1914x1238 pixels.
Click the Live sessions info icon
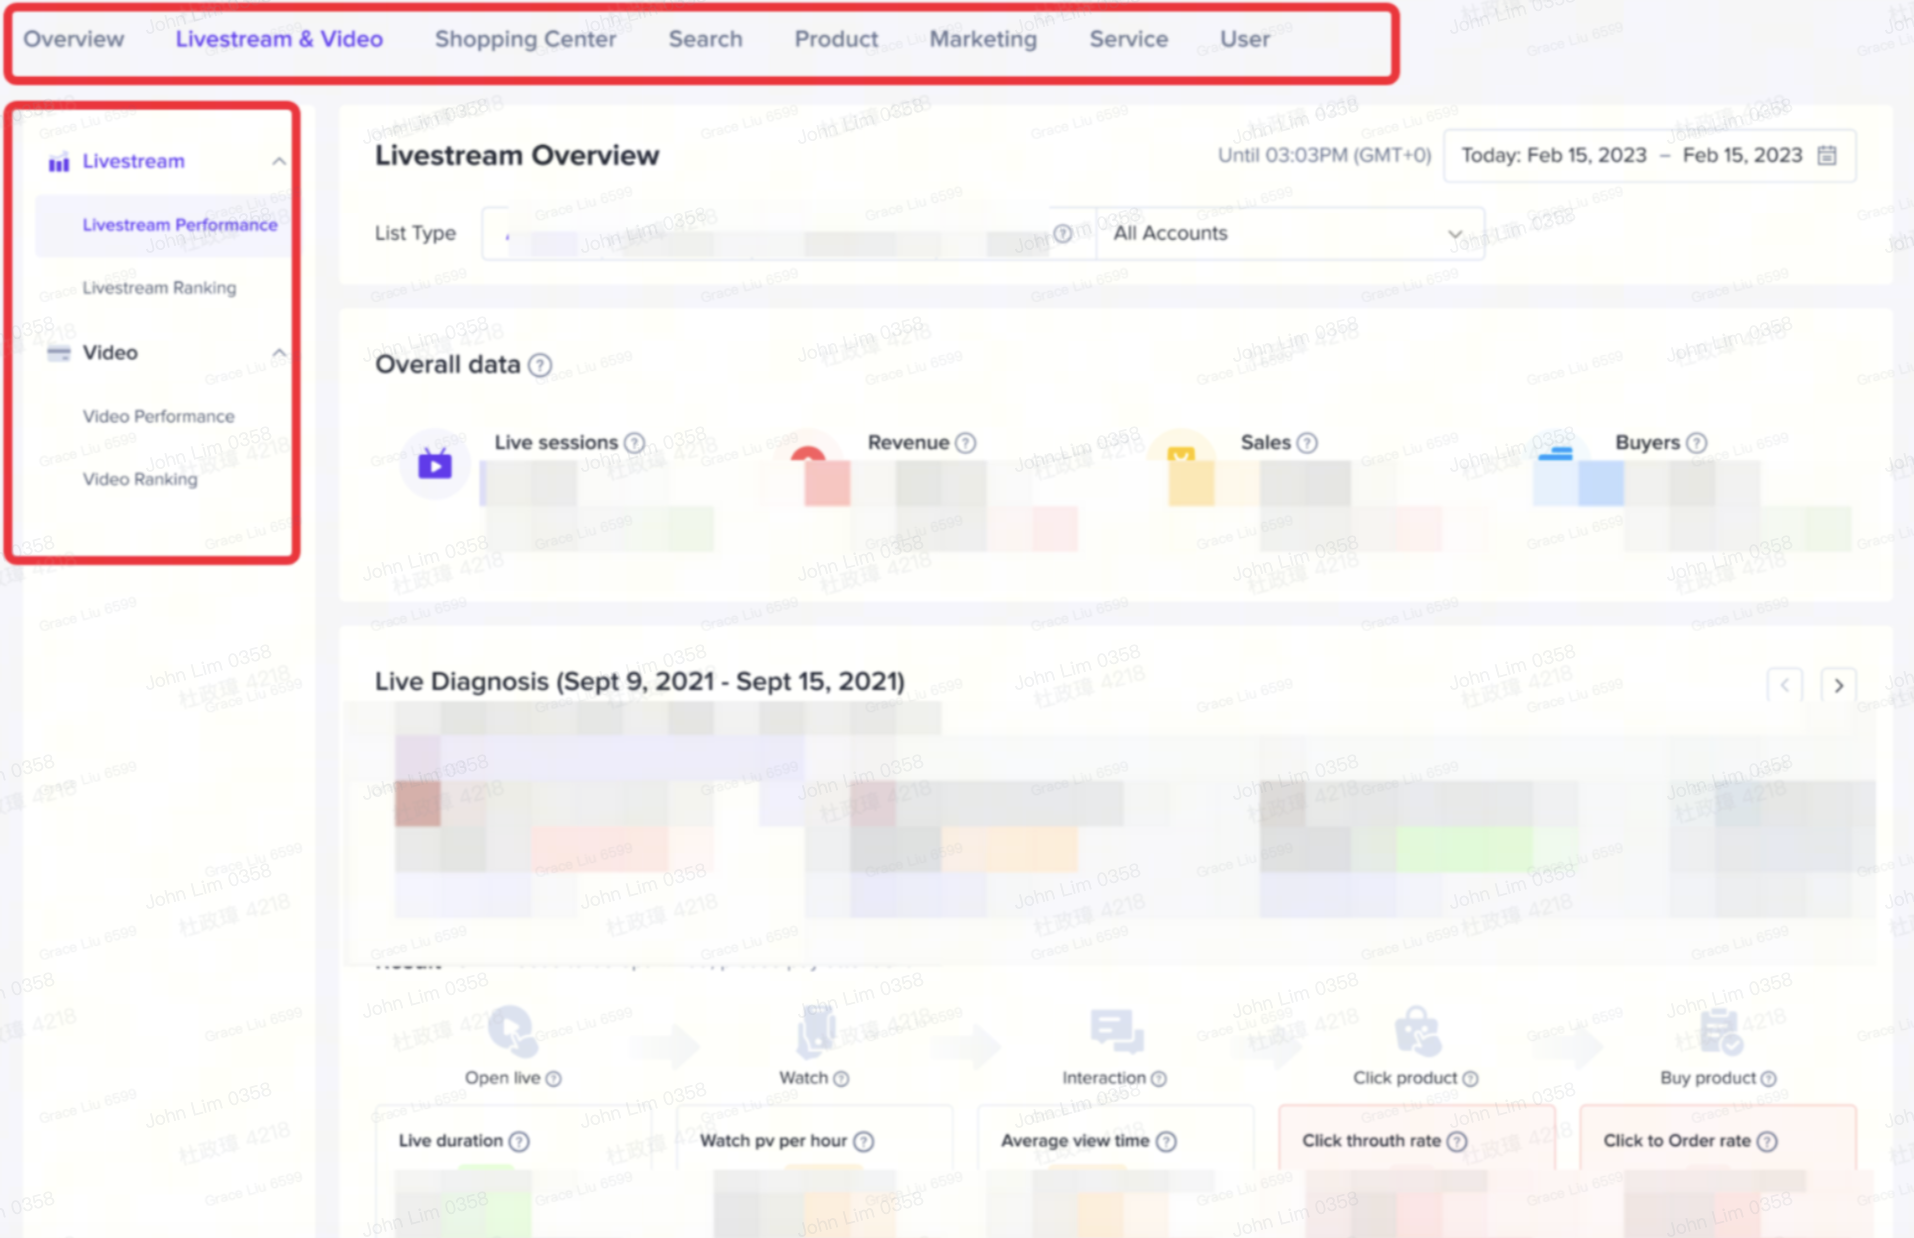[635, 443]
